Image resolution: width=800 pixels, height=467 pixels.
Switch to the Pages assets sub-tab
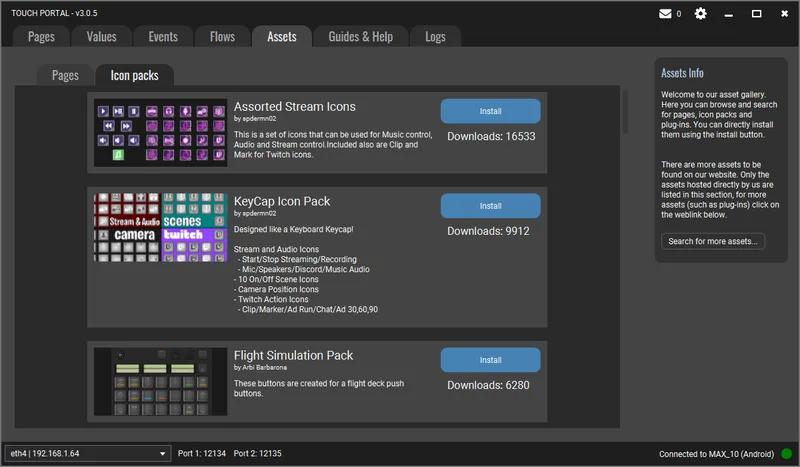[x=65, y=75]
